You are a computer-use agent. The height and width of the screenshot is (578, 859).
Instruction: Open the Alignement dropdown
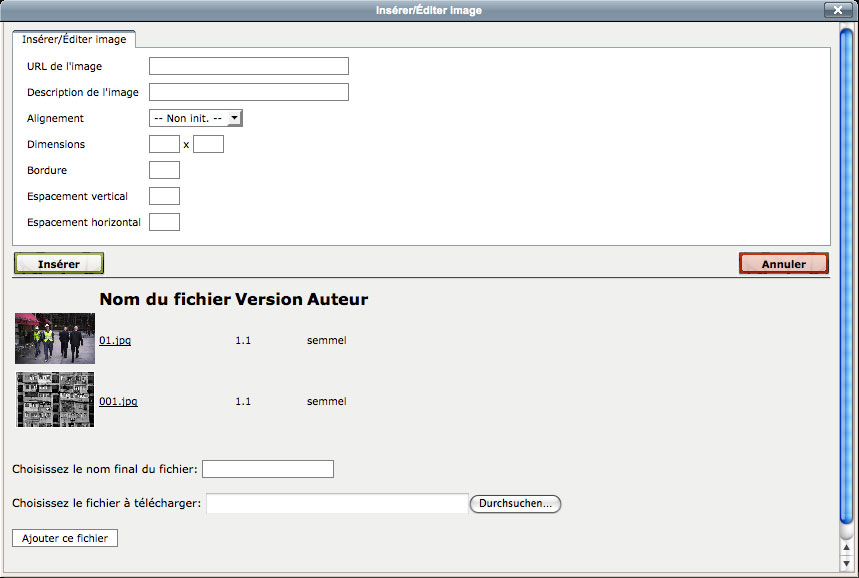point(196,118)
